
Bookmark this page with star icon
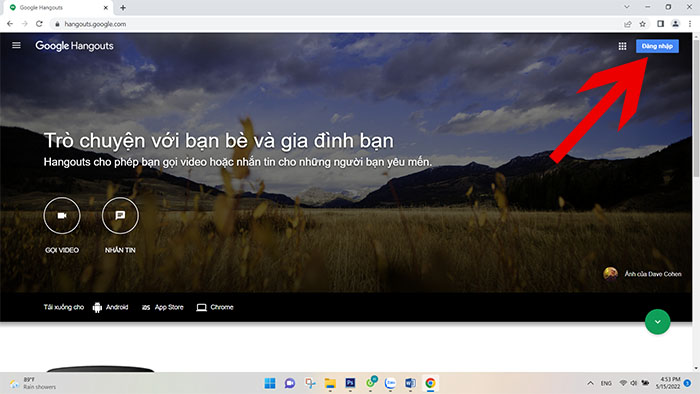coord(642,24)
